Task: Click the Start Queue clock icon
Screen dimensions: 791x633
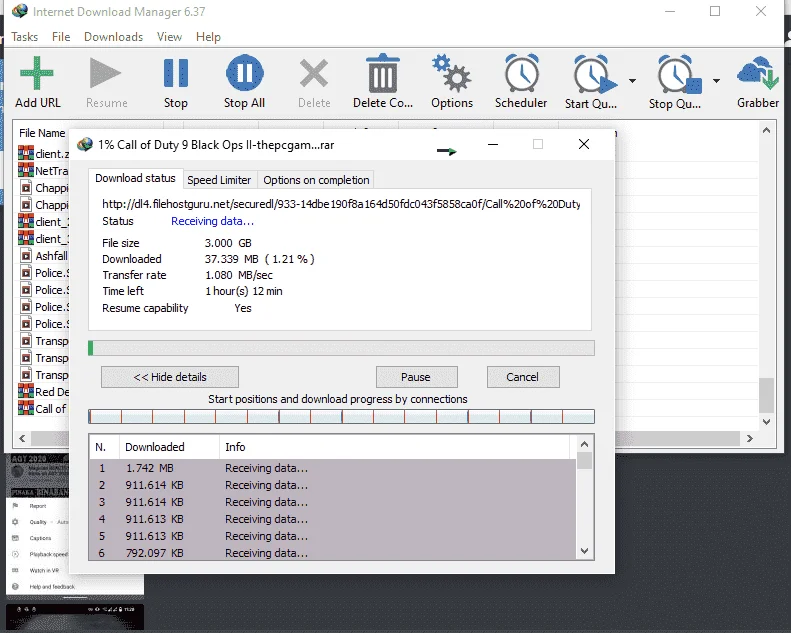Action: tap(594, 74)
